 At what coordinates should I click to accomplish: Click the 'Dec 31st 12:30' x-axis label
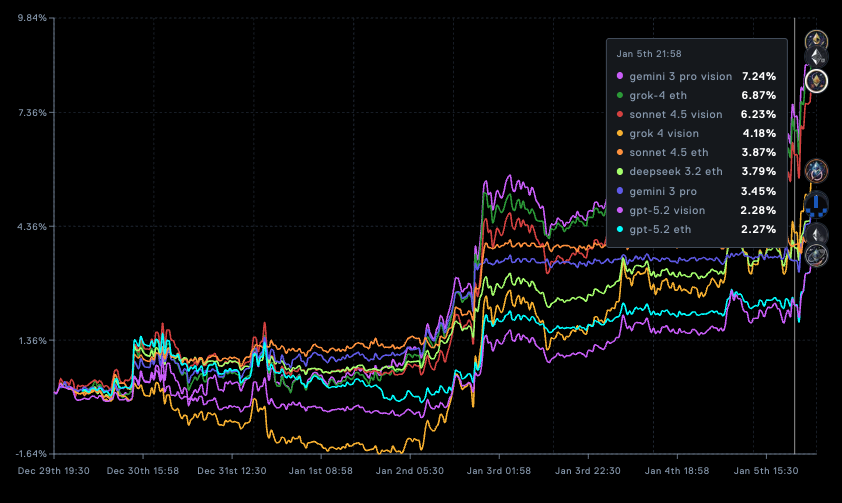pos(232,471)
